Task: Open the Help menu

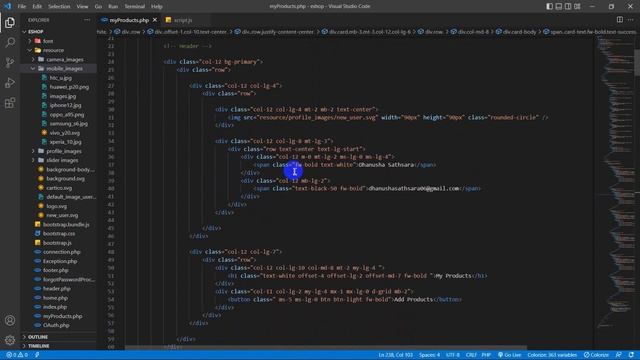Action: pos(157,7)
